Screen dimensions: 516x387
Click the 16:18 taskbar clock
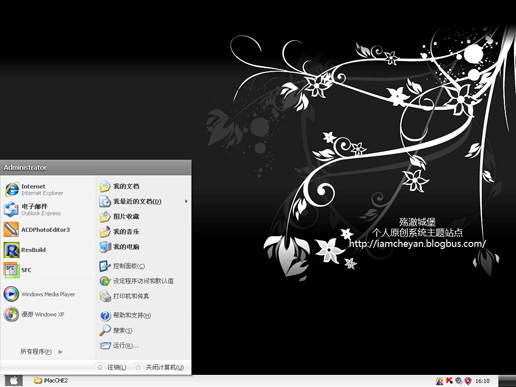[482, 380]
